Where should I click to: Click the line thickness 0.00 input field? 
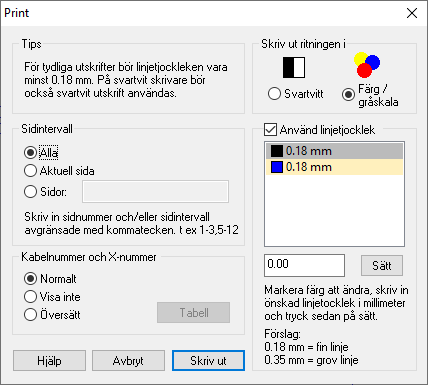coord(304,265)
